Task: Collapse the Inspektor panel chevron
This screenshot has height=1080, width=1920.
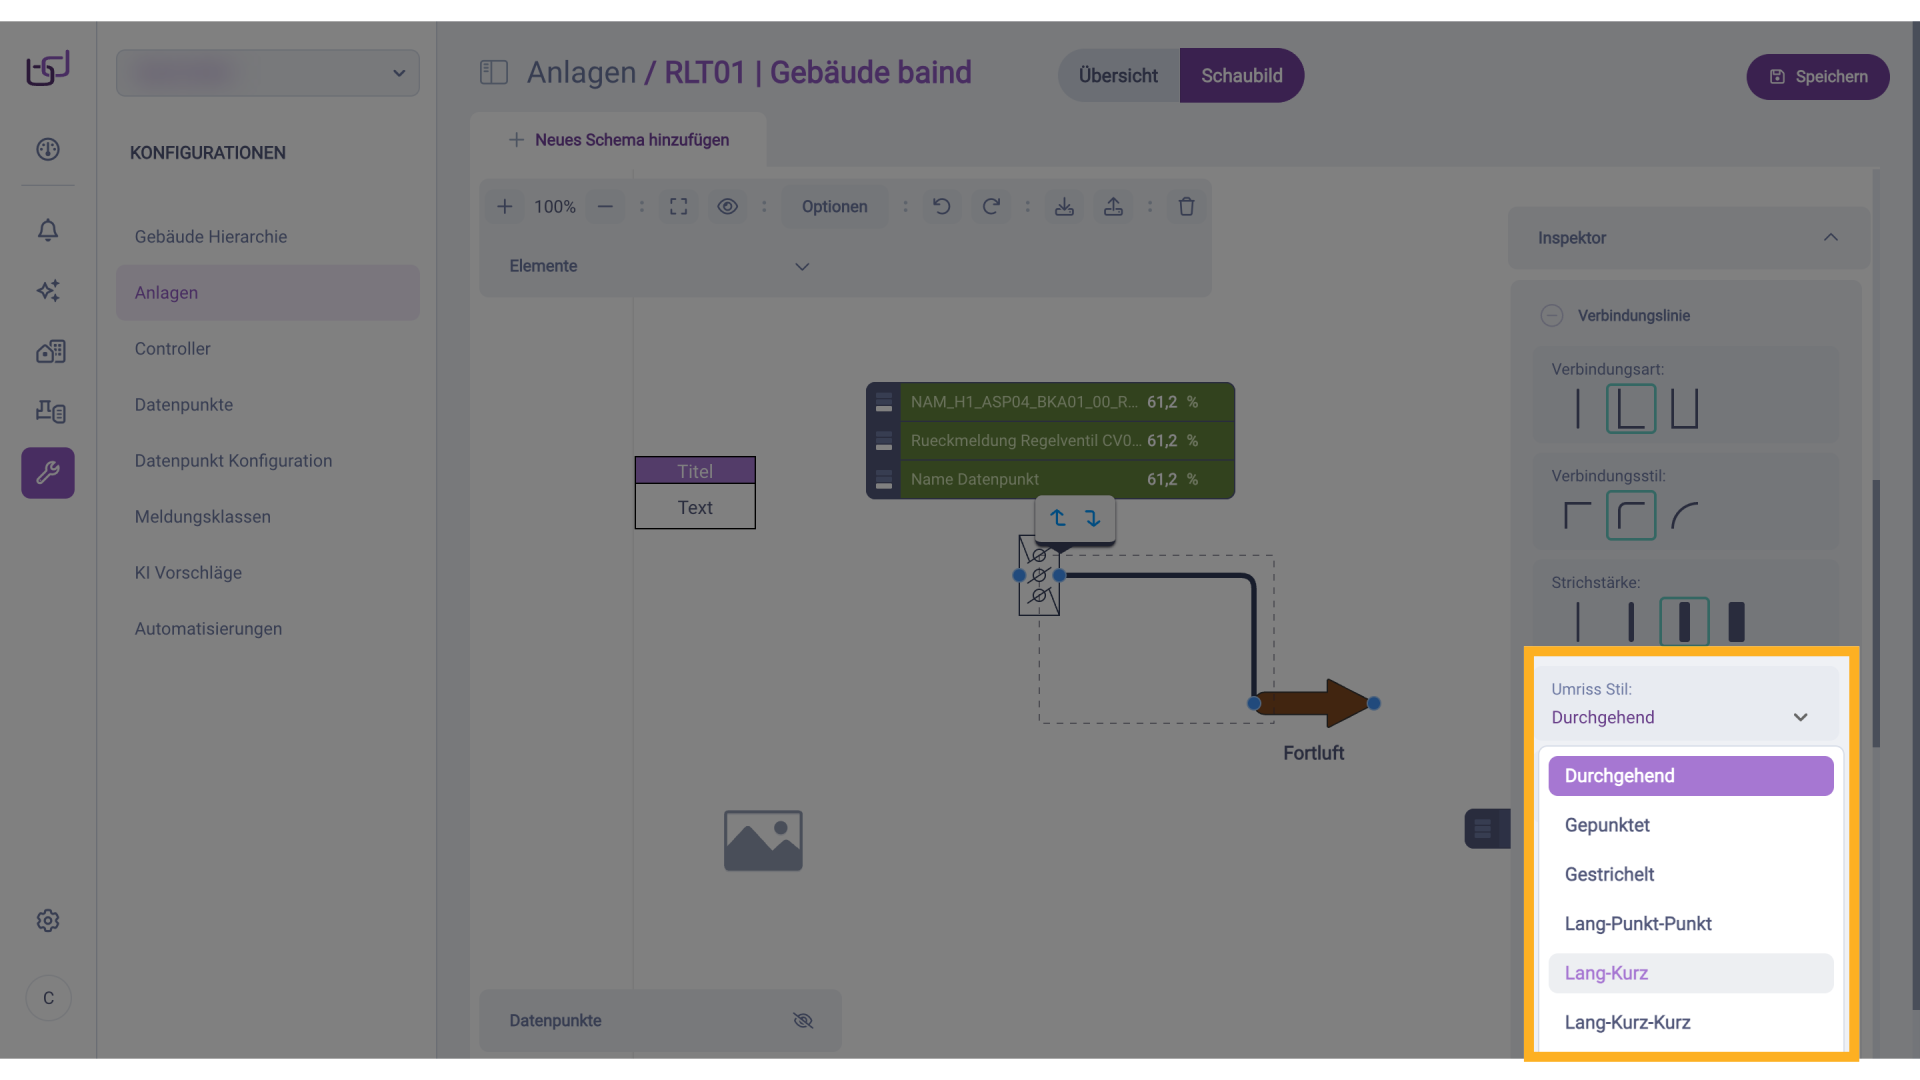Action: coord(1830,238)
